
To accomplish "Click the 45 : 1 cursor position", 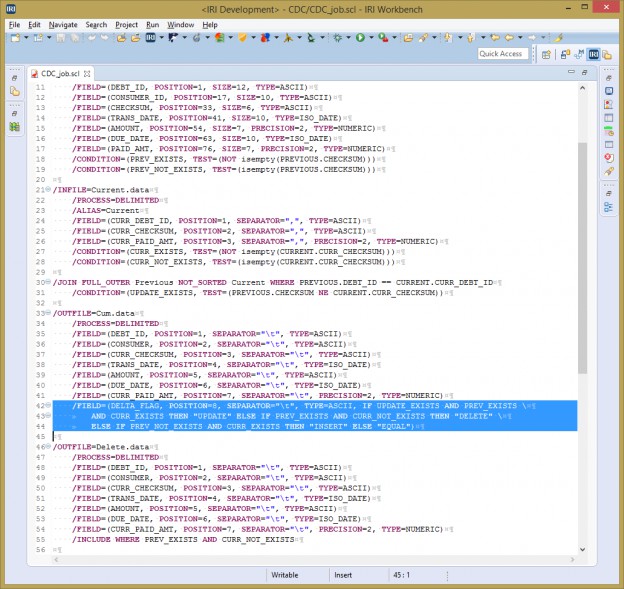I will (401, 575).
